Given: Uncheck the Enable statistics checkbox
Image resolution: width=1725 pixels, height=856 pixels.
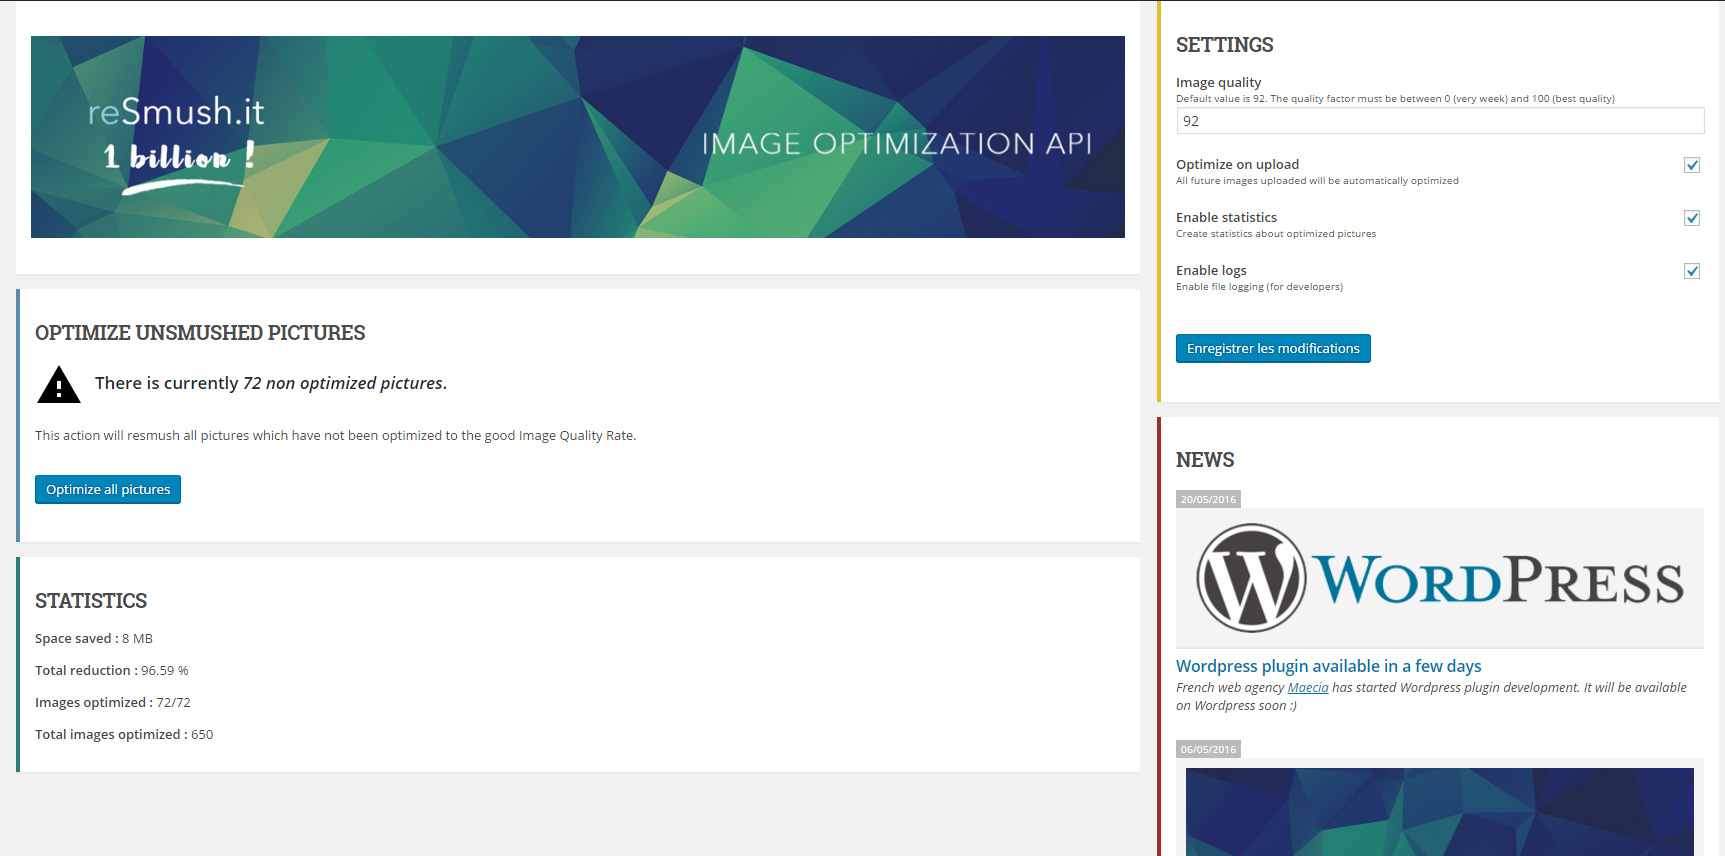Looking at the screenshot, I should pos(1691,218).
